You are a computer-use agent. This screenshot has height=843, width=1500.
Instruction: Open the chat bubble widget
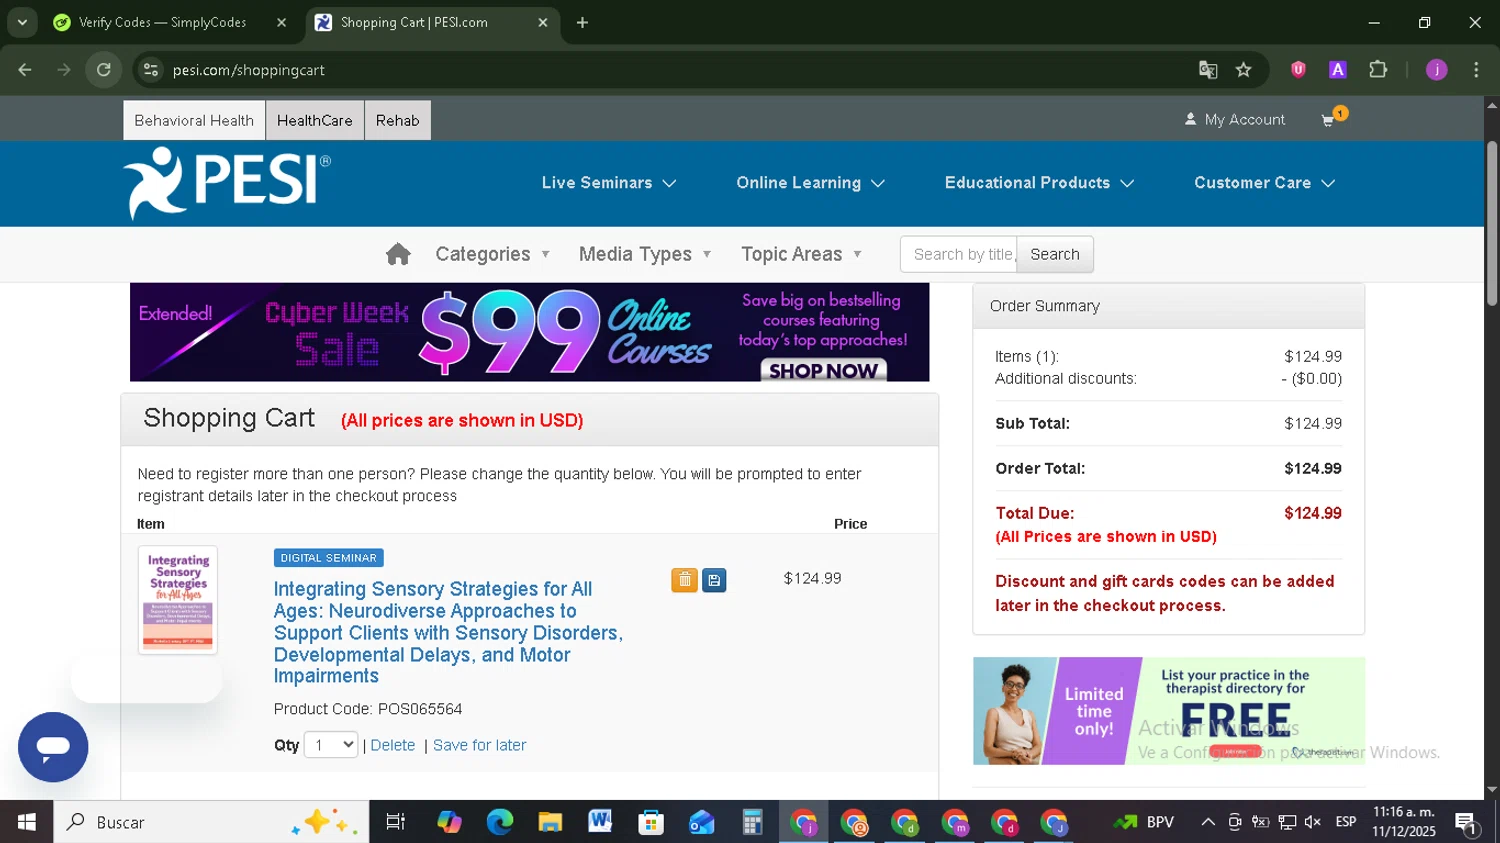tap(53, 747)
